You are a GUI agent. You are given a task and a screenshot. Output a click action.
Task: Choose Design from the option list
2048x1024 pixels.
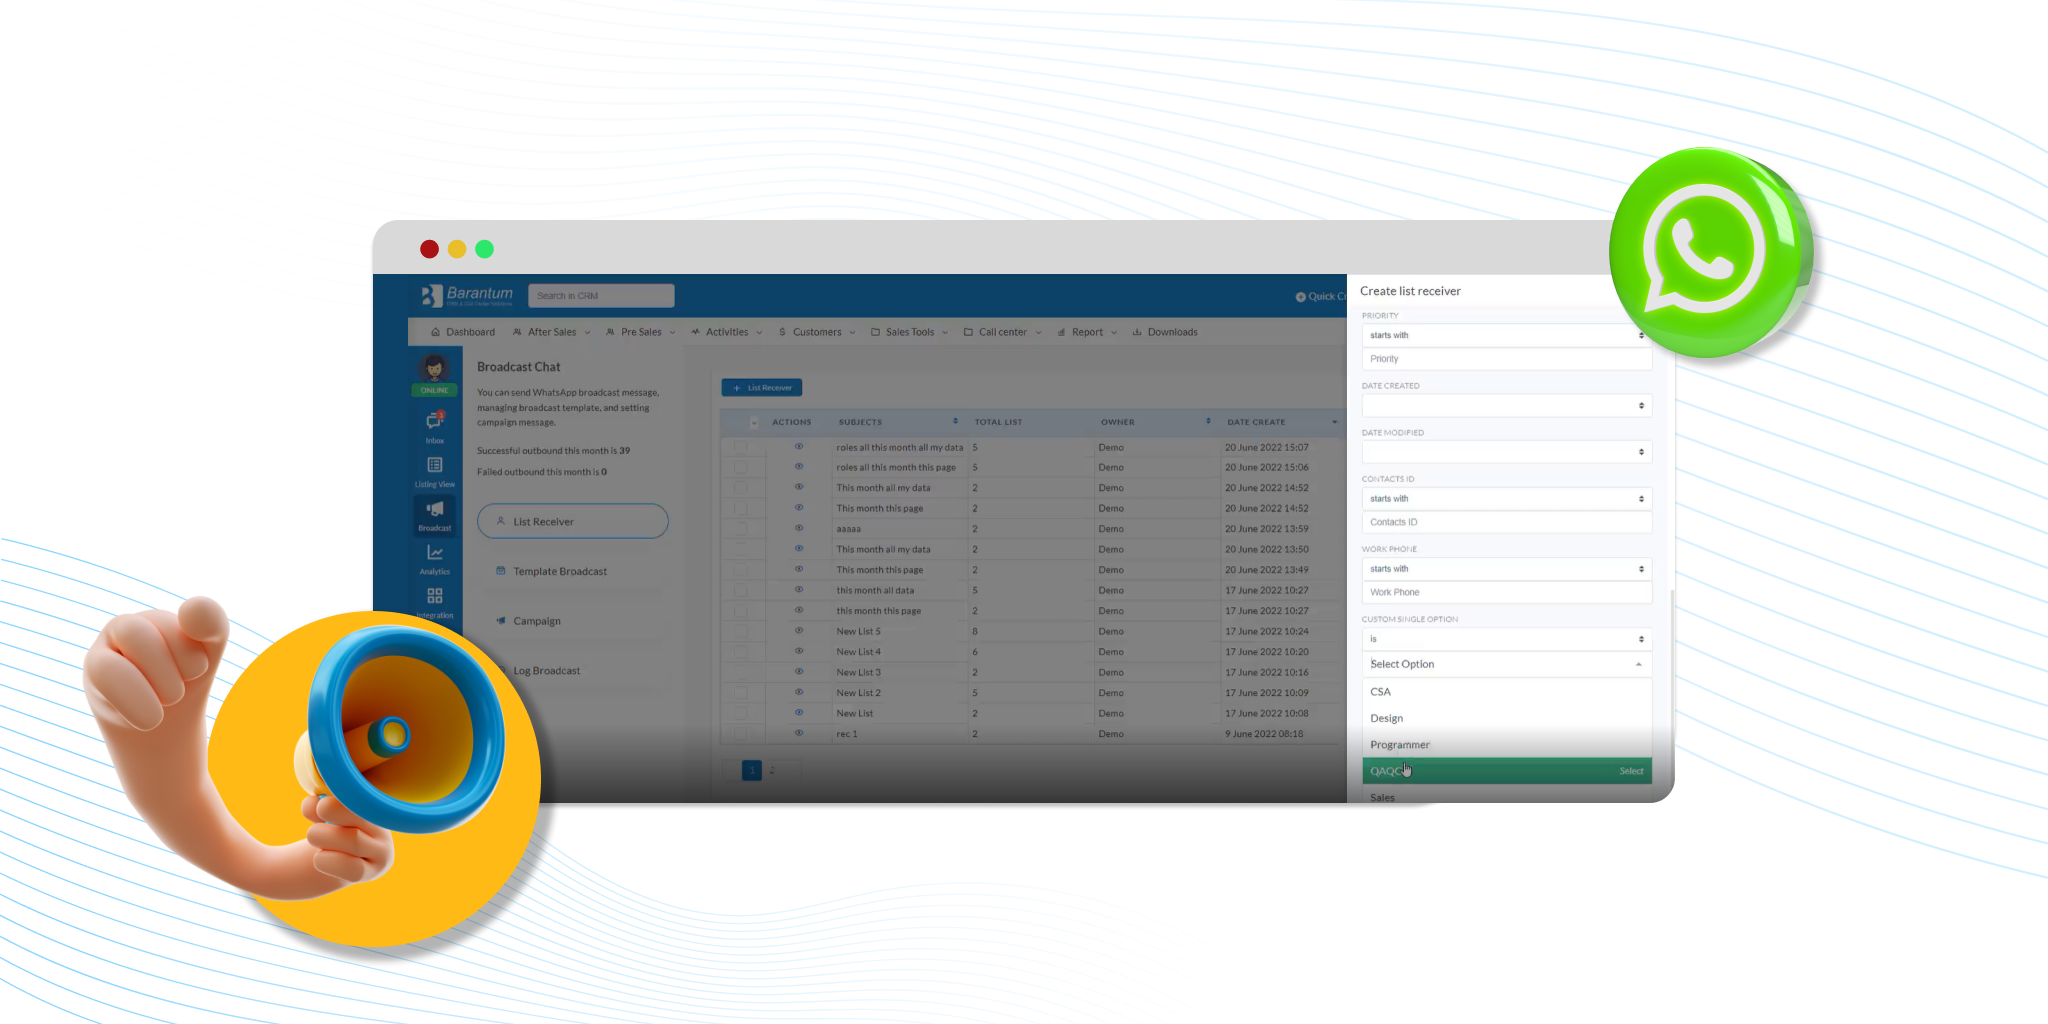click(x=1506, y=718)
